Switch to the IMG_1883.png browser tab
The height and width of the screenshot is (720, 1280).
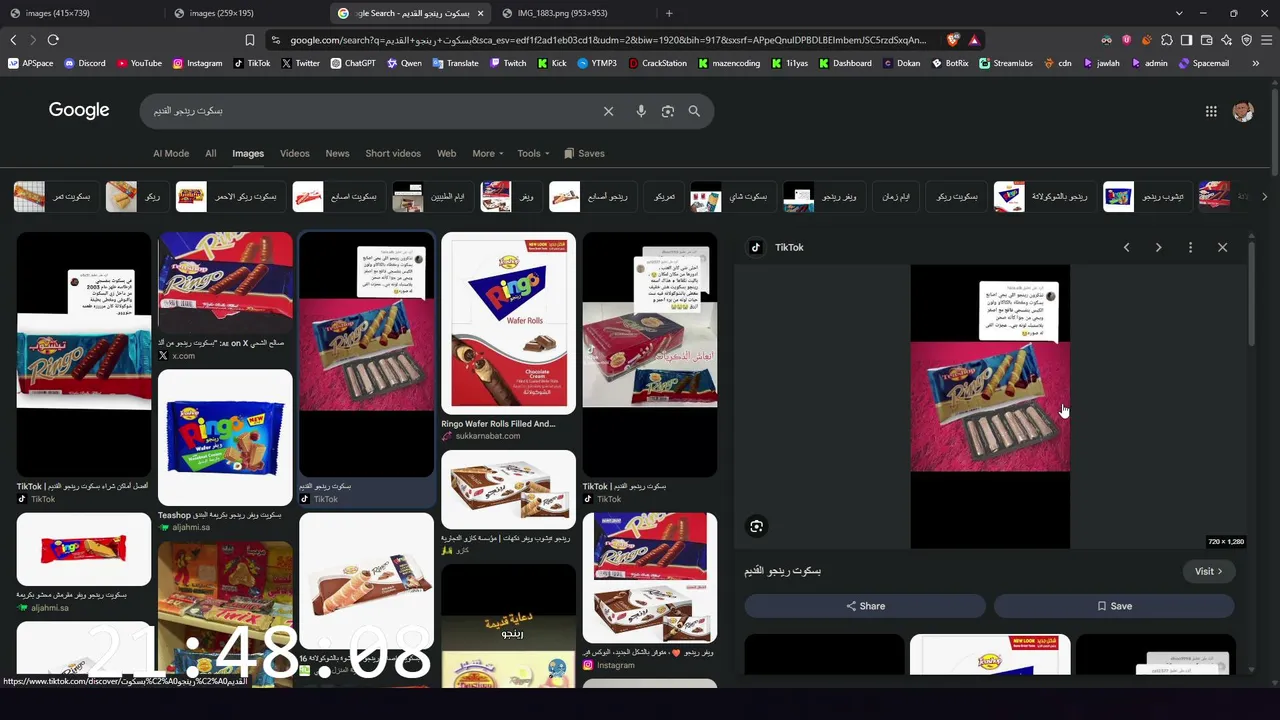(x=572, y=13)
